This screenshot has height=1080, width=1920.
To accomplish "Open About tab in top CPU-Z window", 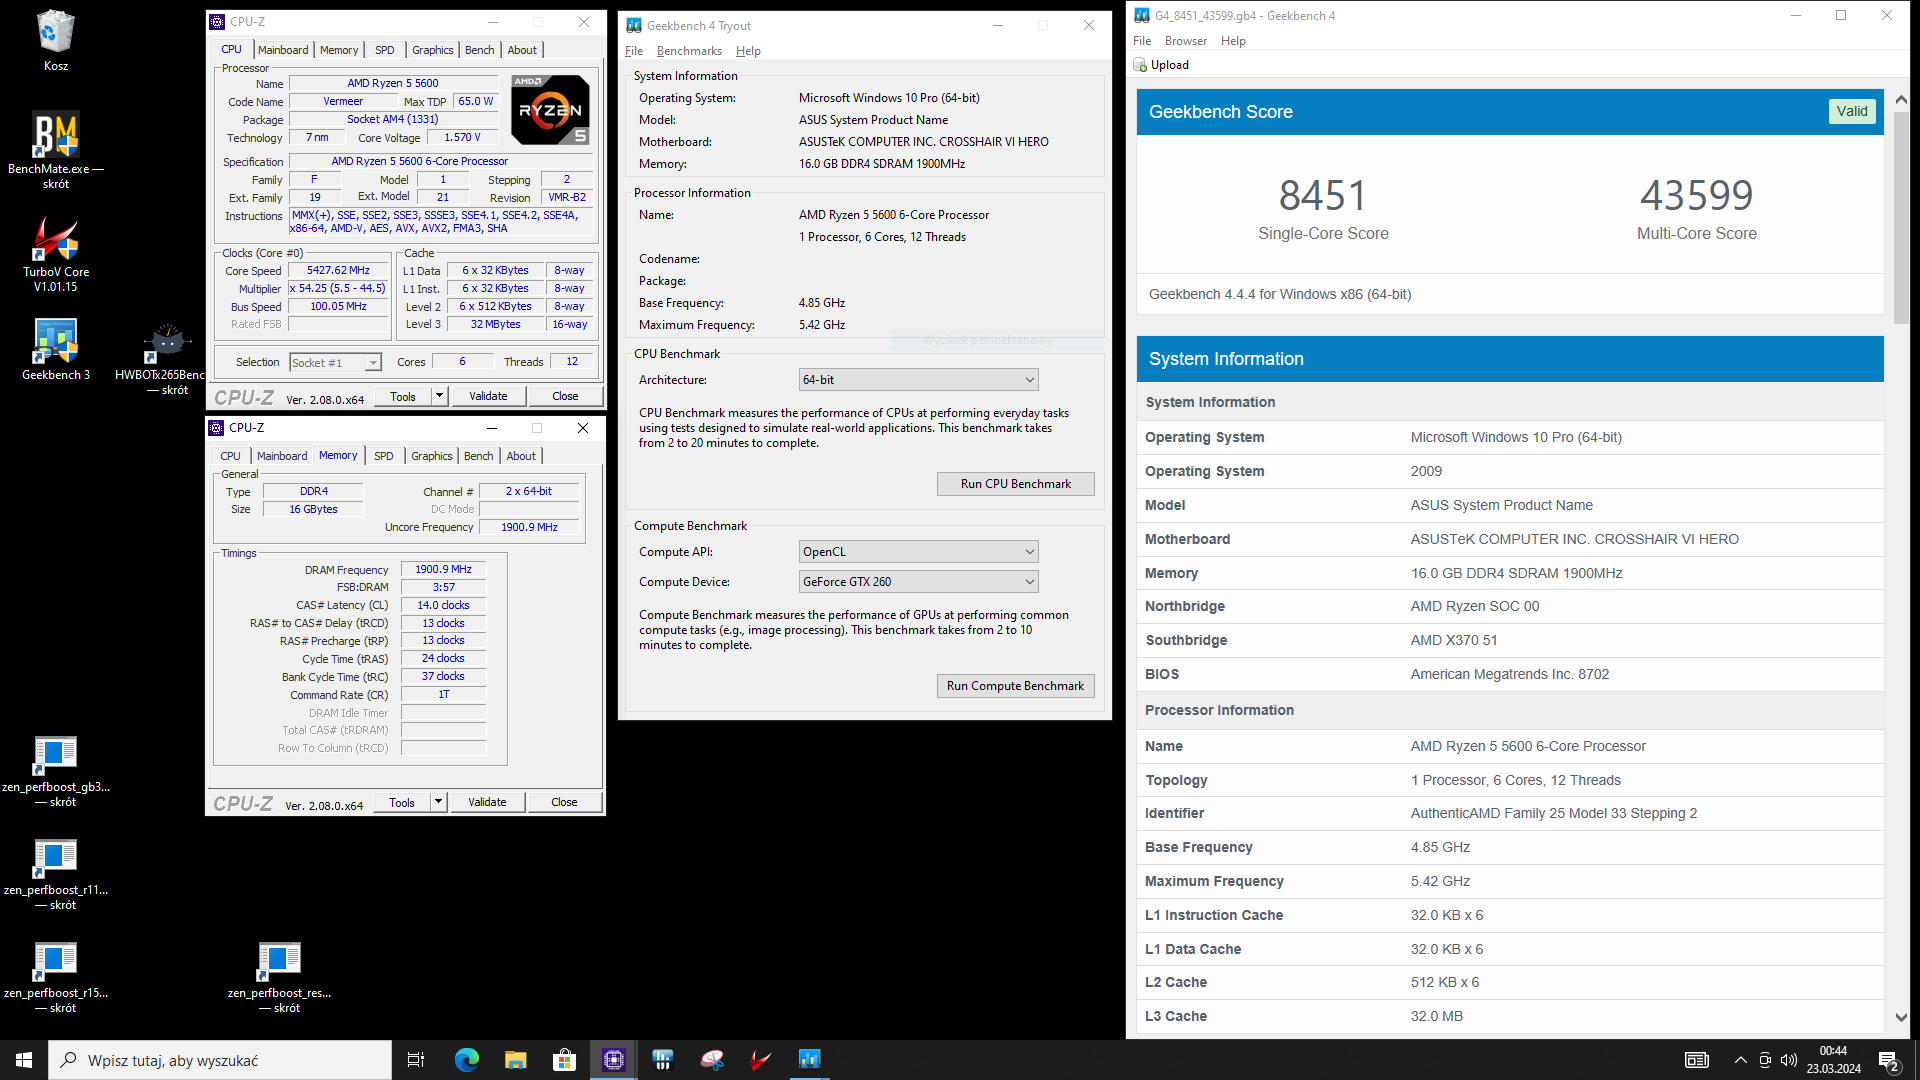I will (522, 50).
